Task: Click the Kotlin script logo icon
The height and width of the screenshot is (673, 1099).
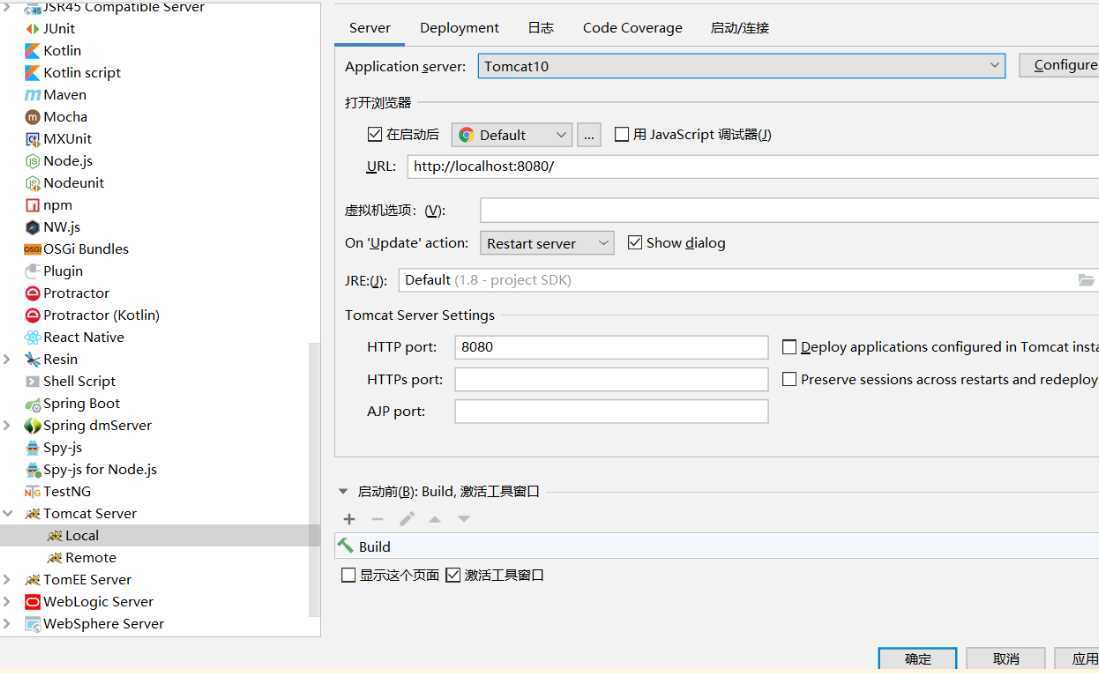Action: coord(32,73)
